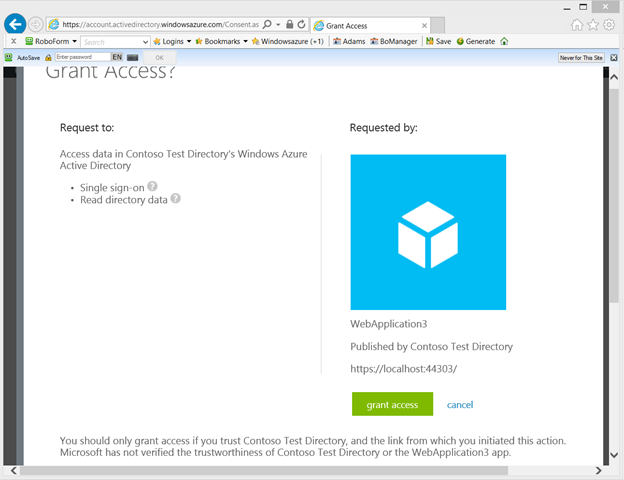Maximize the browser window
Viewport: 624px width, 480px height.
coord(583,7)
